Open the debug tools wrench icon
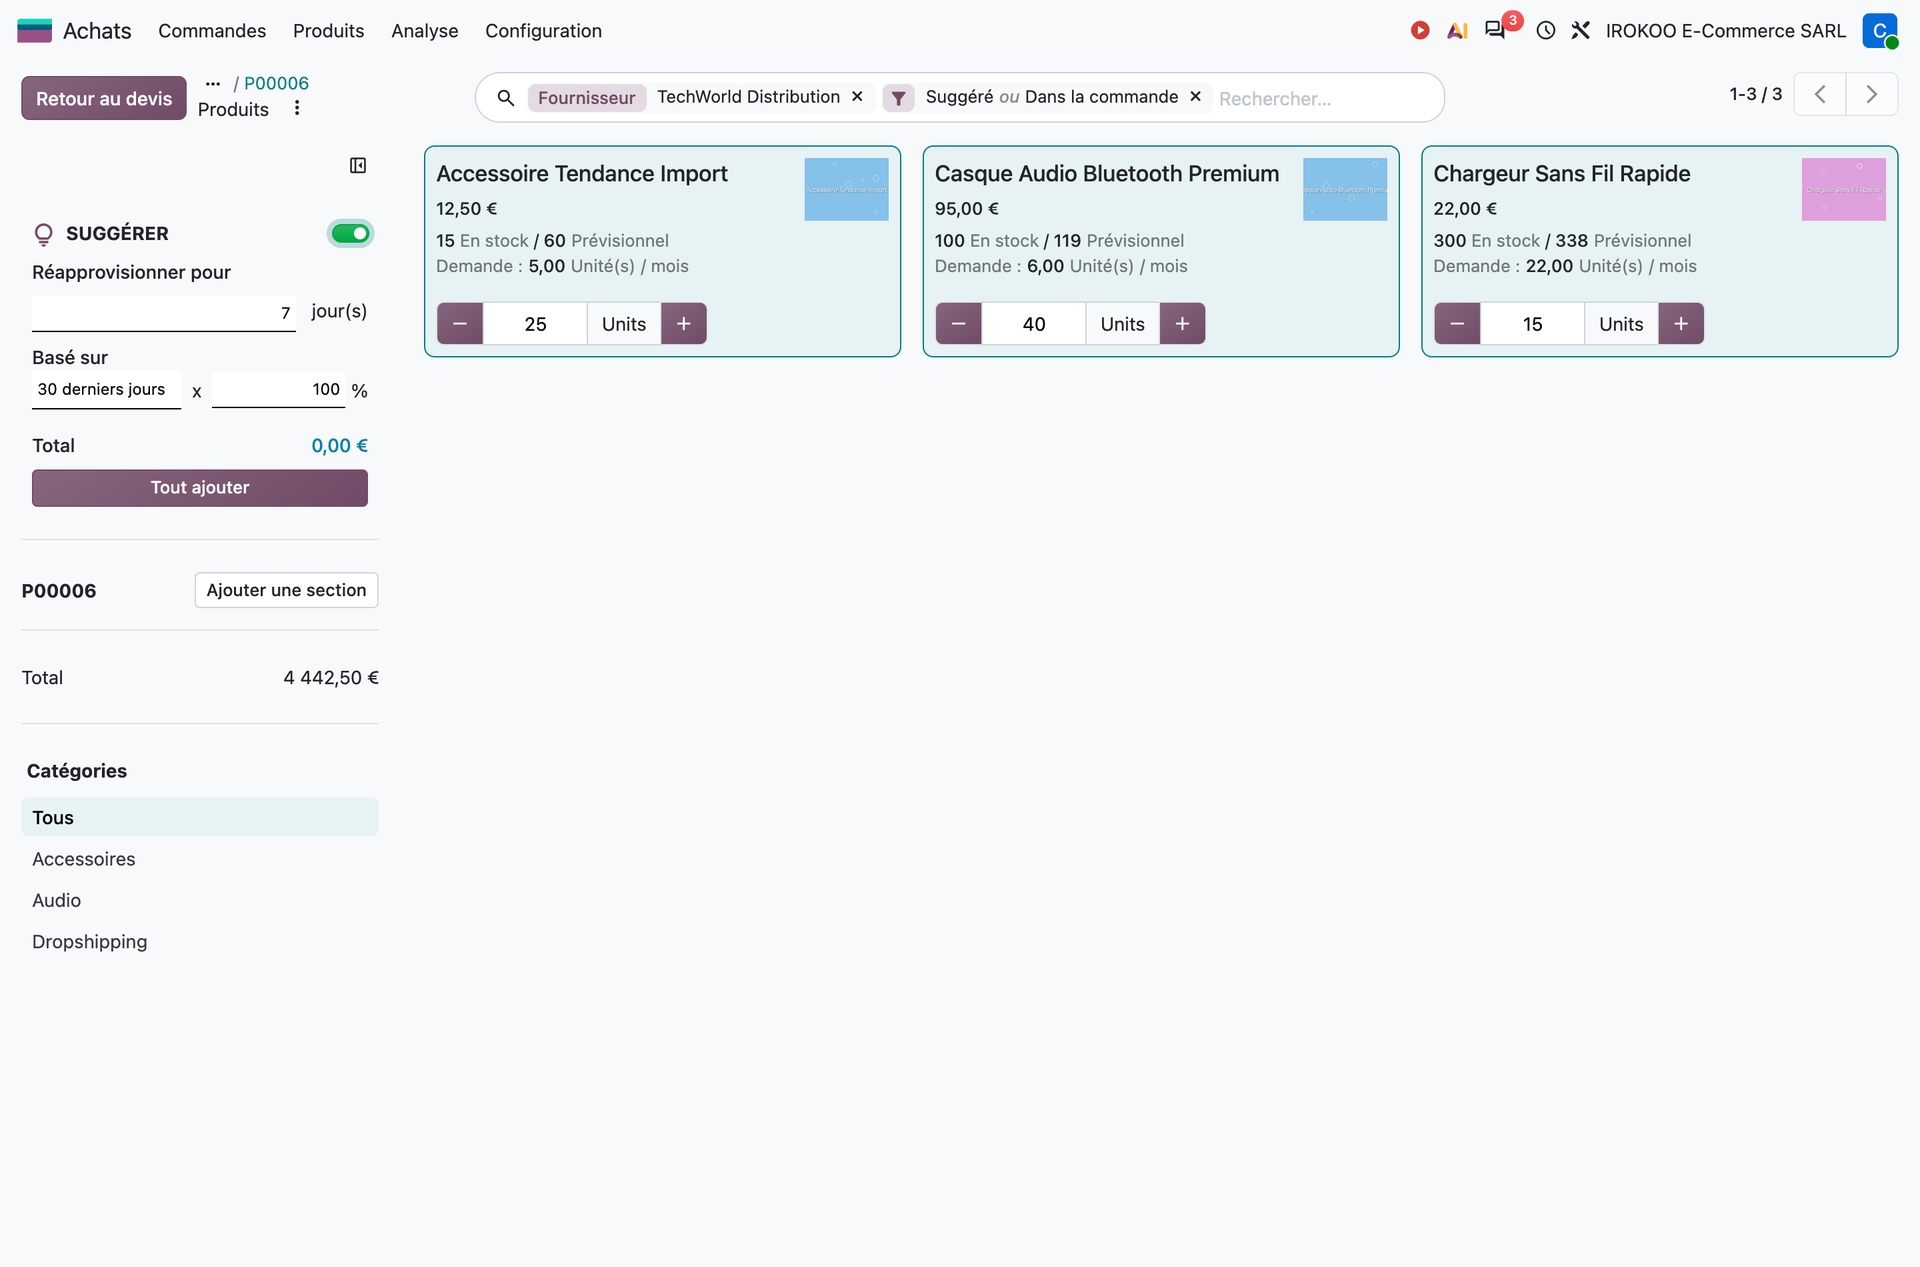 [1580, 30]
